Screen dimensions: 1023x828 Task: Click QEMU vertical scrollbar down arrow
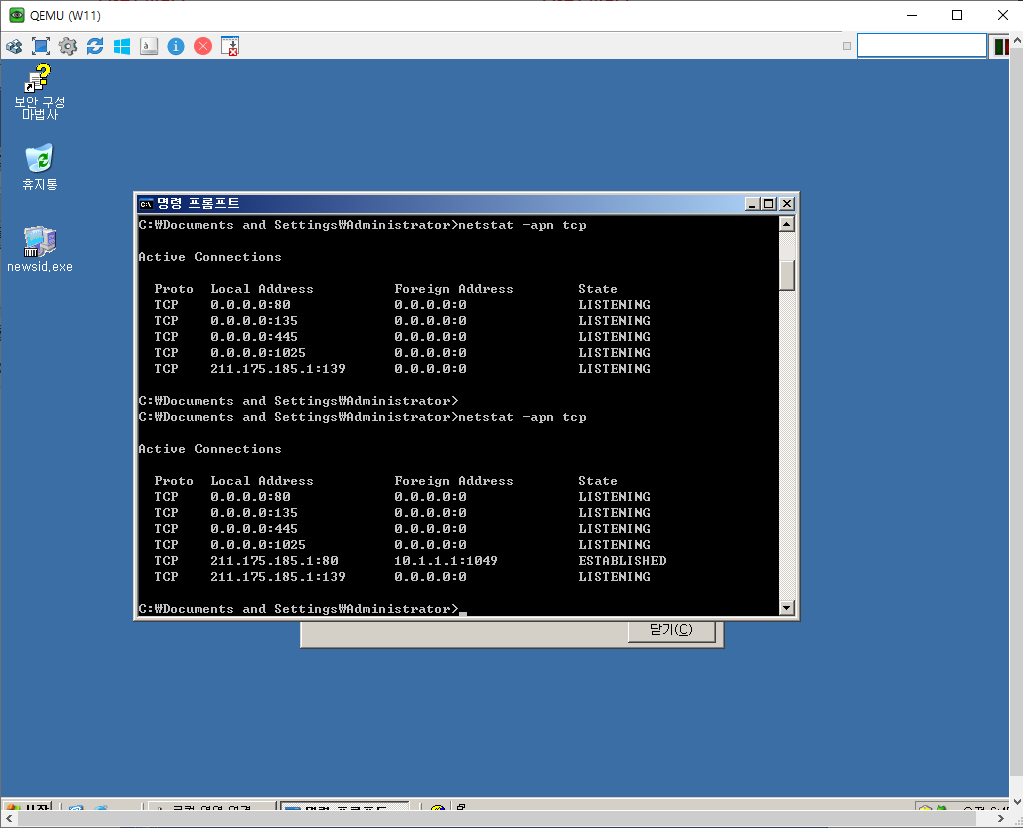[1016, 802]
